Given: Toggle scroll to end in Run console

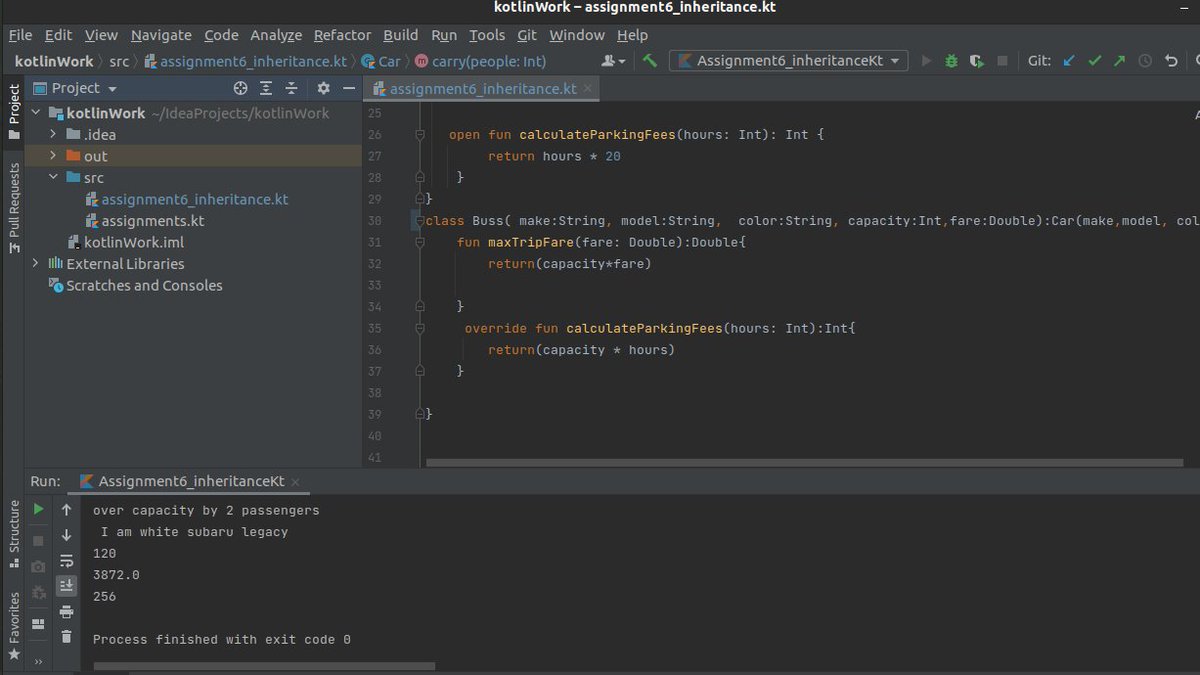Looking at the screenshot, I should pyautogui.click(x=66, y=585).
